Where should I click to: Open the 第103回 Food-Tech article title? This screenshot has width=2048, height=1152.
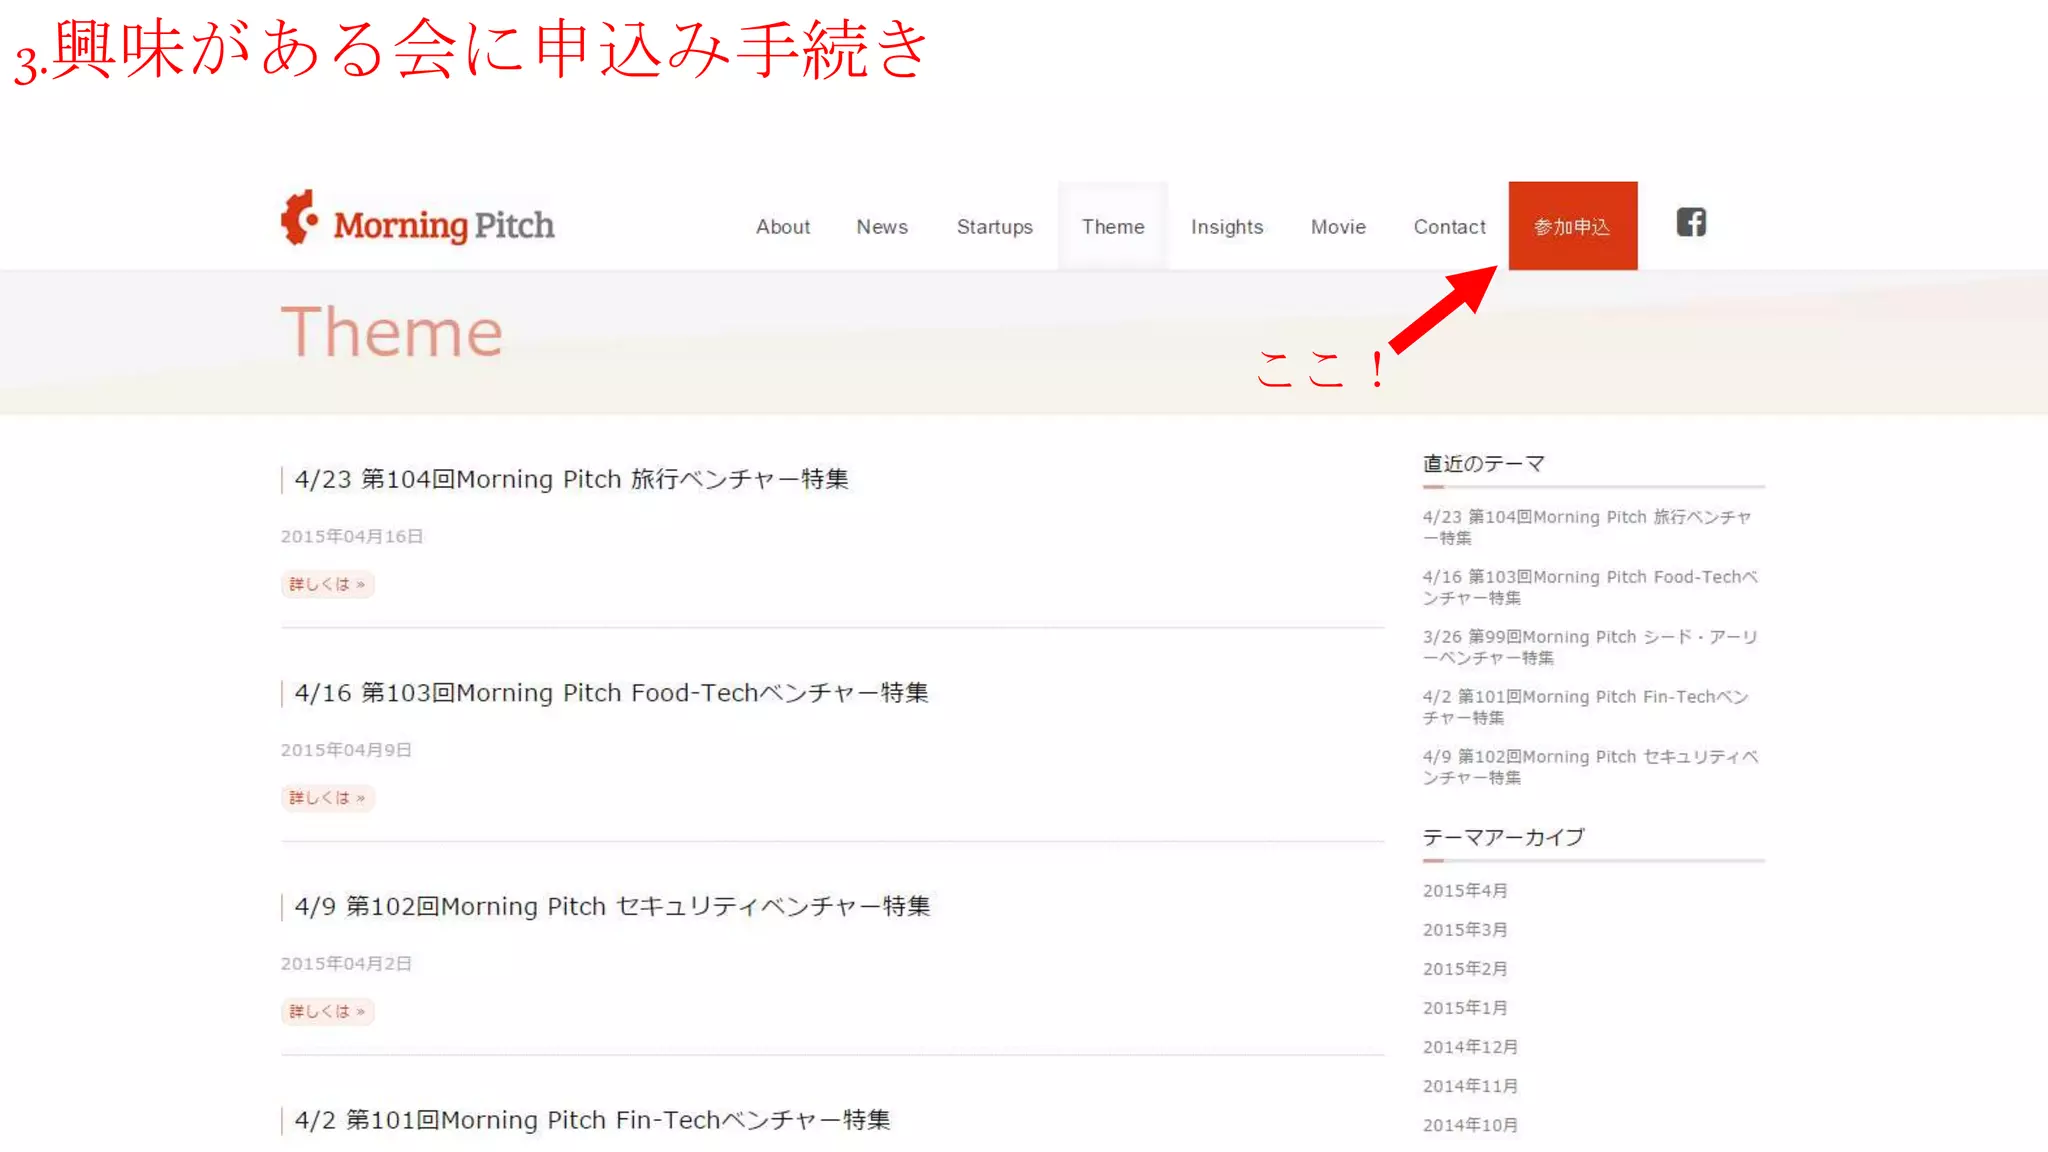pyautogui.click(x=611, y=693)
